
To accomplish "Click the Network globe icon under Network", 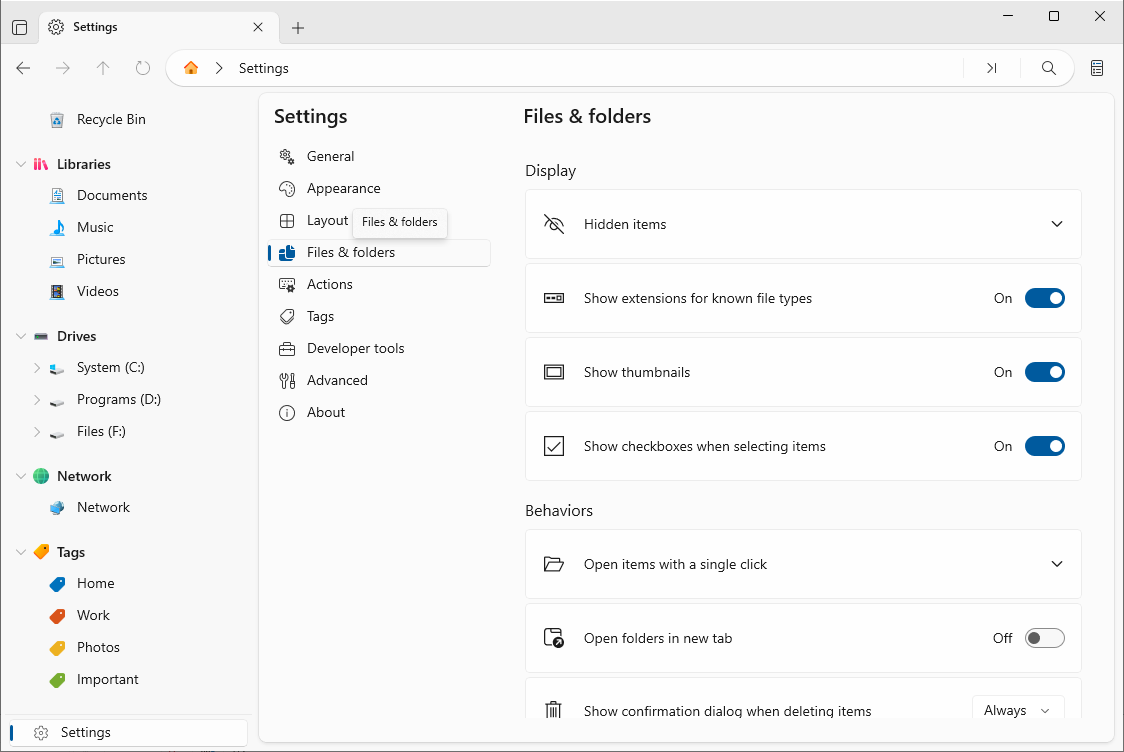I will (x=57, y=508).
